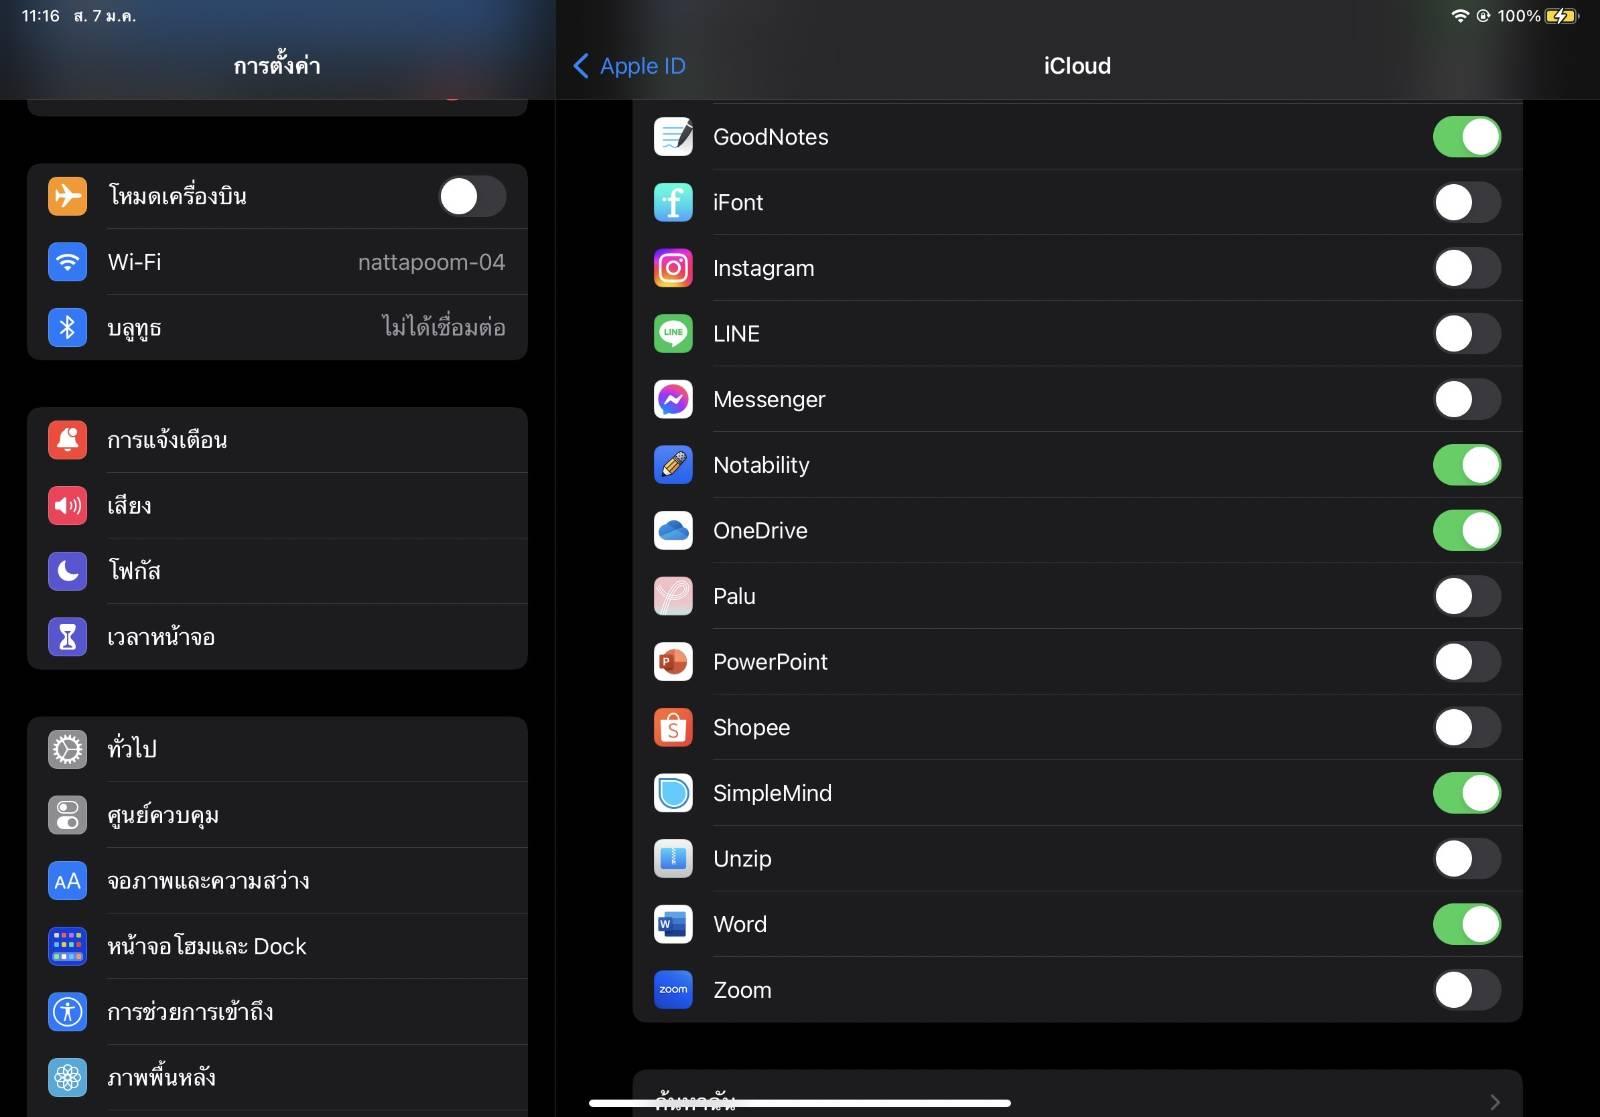
Task: Tap the Word app icon
Action: pos(673,925)
